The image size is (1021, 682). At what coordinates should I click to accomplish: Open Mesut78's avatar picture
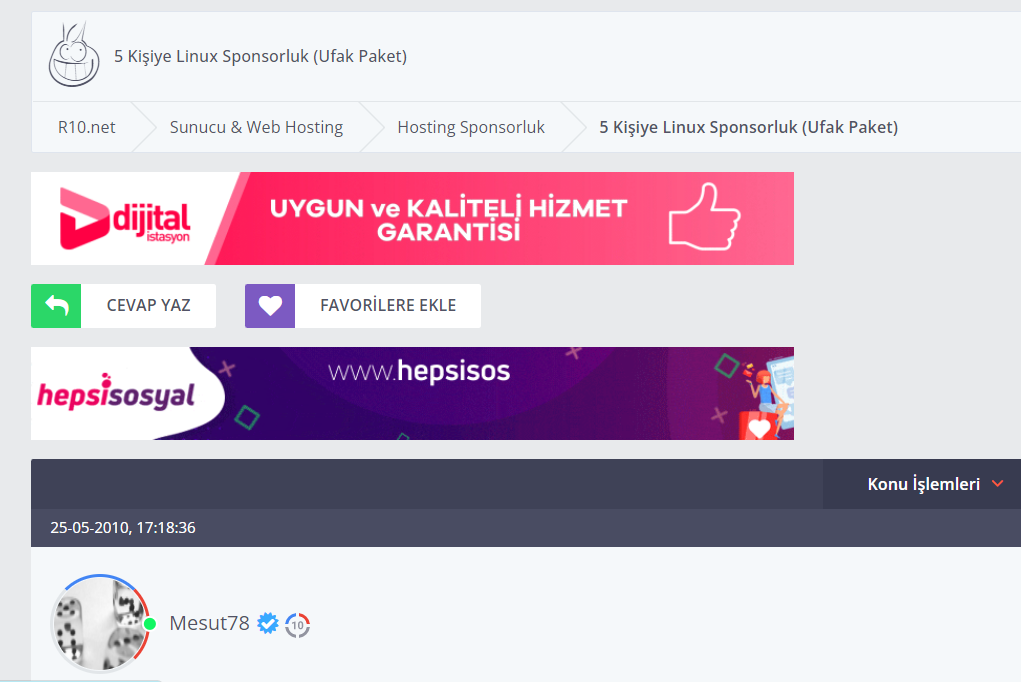[x=100, y=623]
